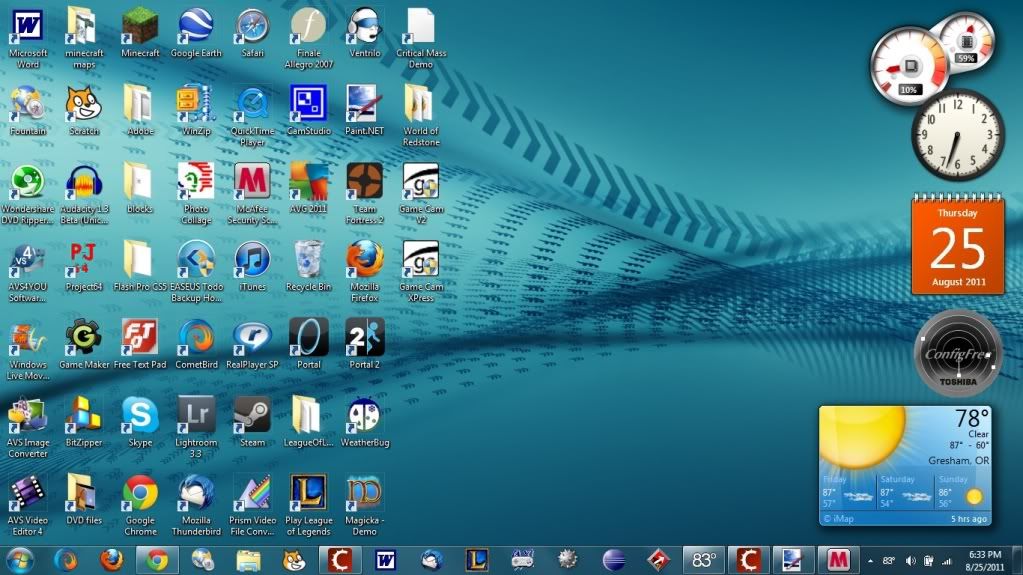Show hidden system tray icons
The width and height of the screenshot is (1023, 575).
tap(870, 561)
